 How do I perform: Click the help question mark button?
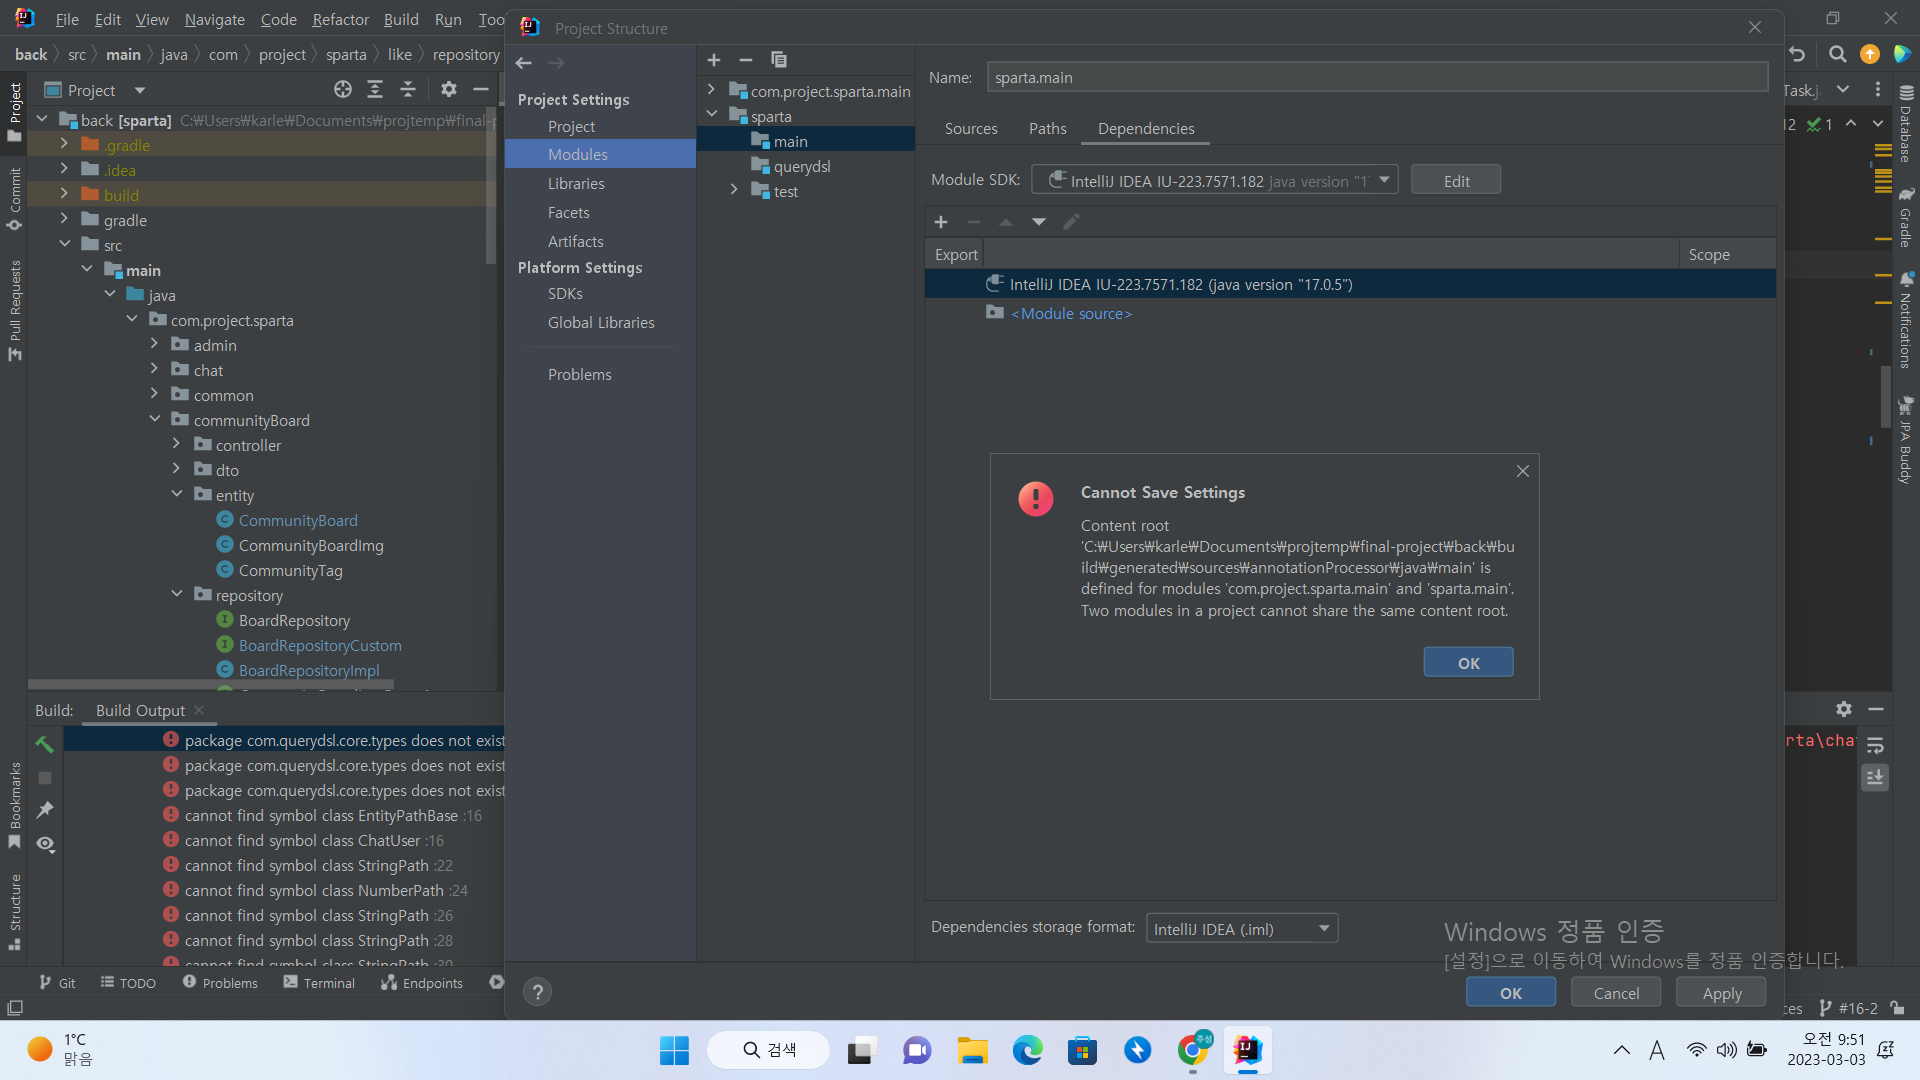pyautogui.click(x=537, y=992)
